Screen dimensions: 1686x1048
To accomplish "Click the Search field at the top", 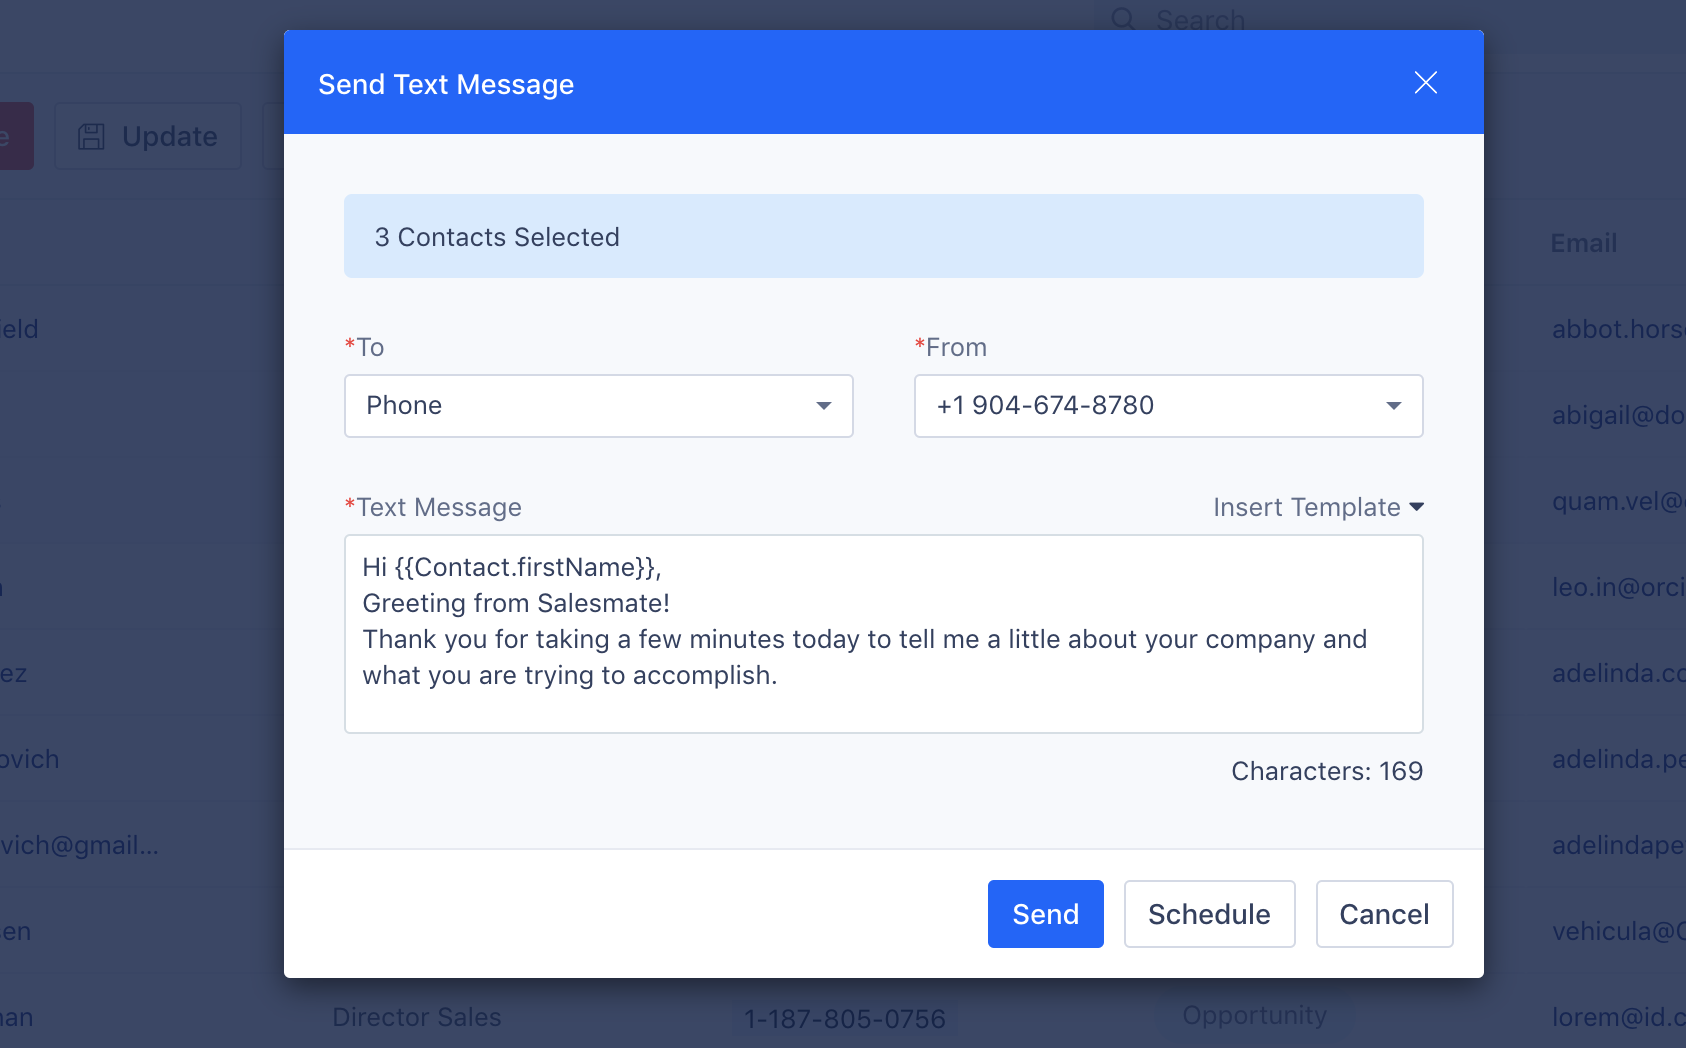I will [x=1200, y=19].
